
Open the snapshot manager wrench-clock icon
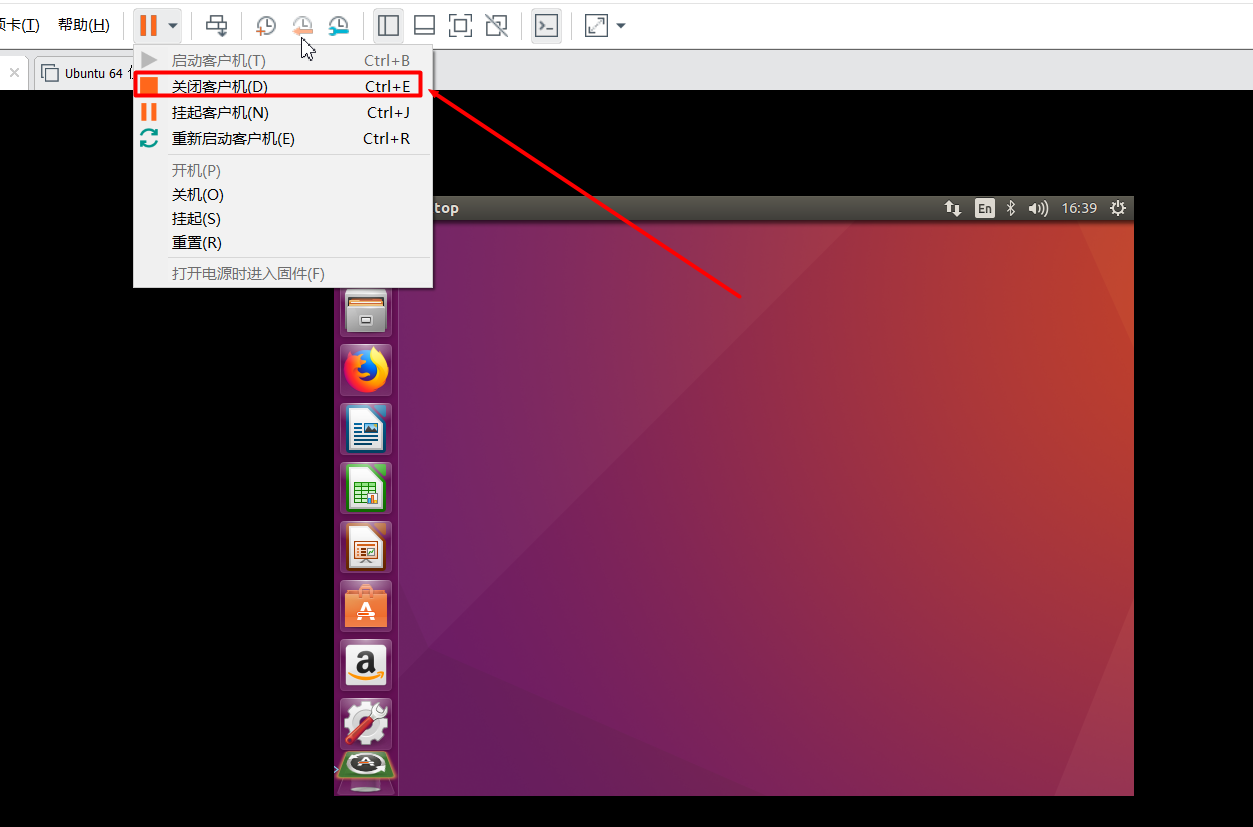(x=339, y=26)
